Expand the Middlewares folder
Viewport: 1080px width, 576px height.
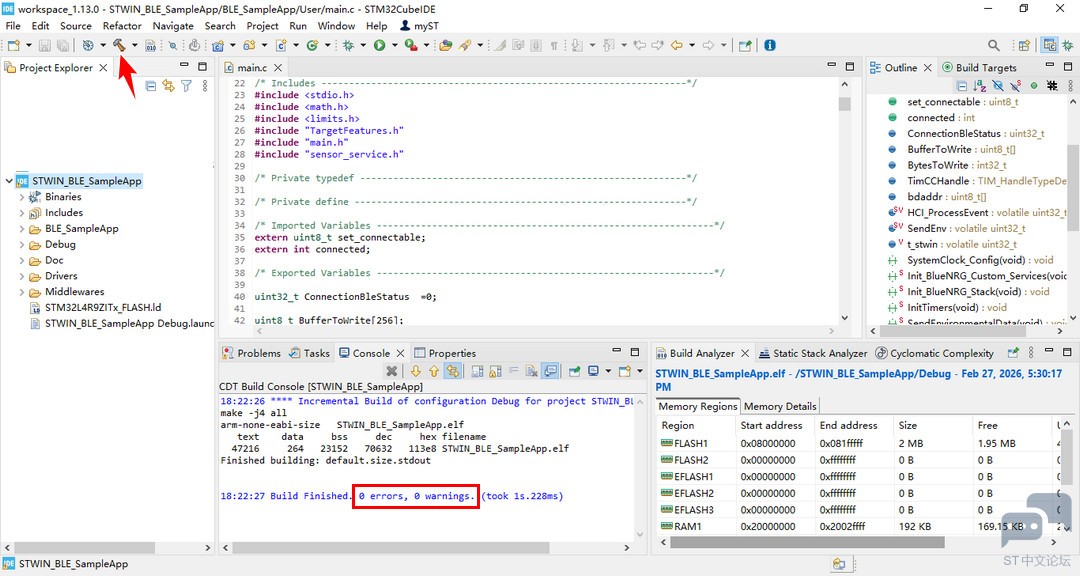pos(20,292)
